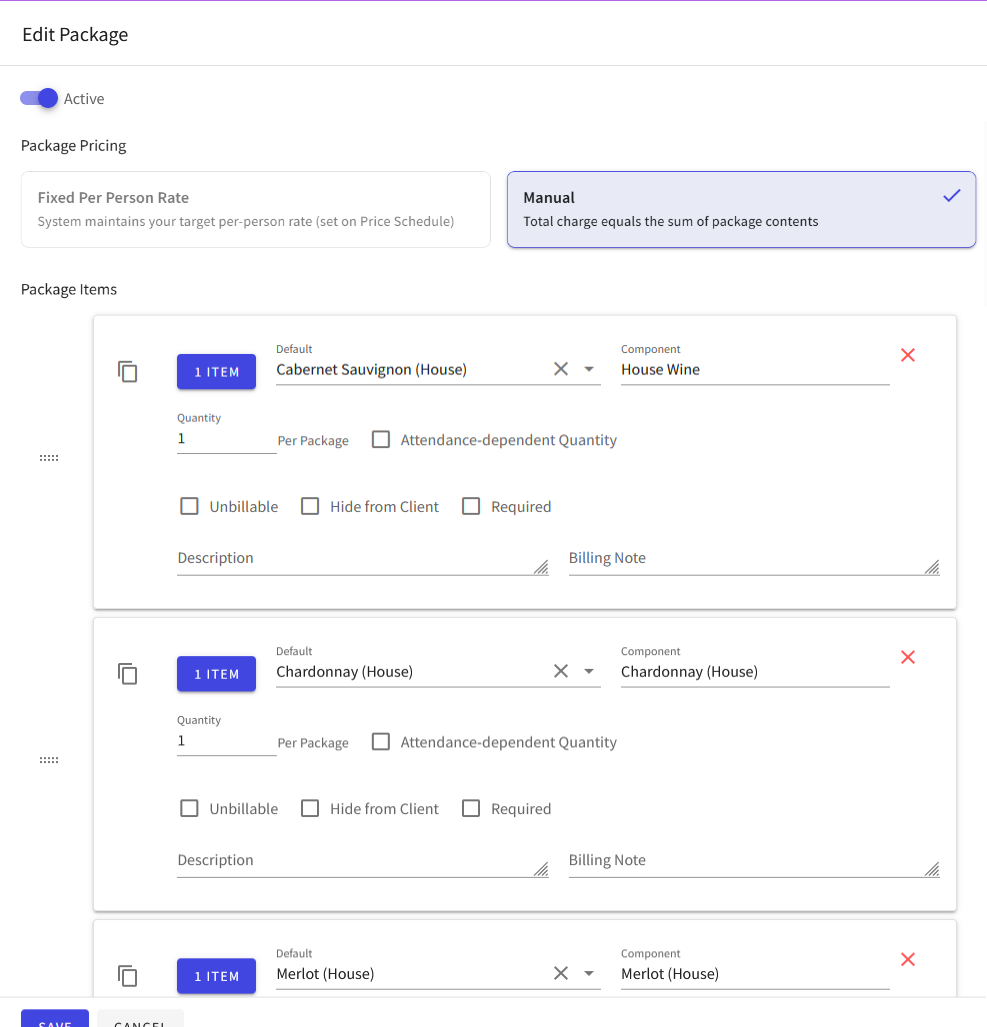Toggle the Active switch off
This screenshot has width=987, height=1027.
coord(39,98)
